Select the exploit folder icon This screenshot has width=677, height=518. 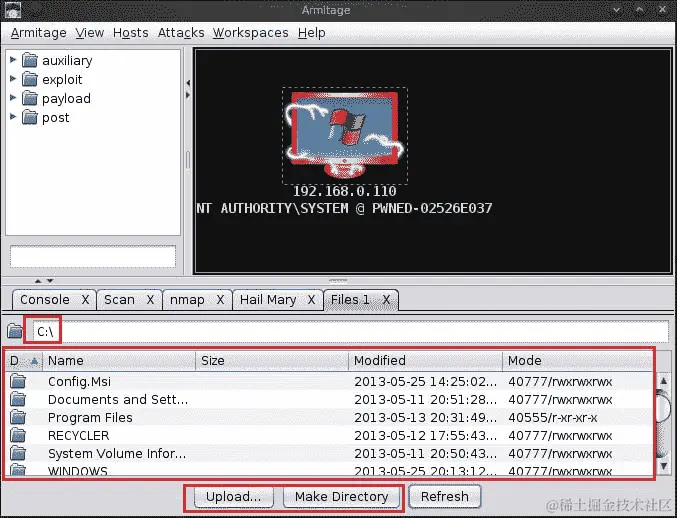click(x=29, y=79)
